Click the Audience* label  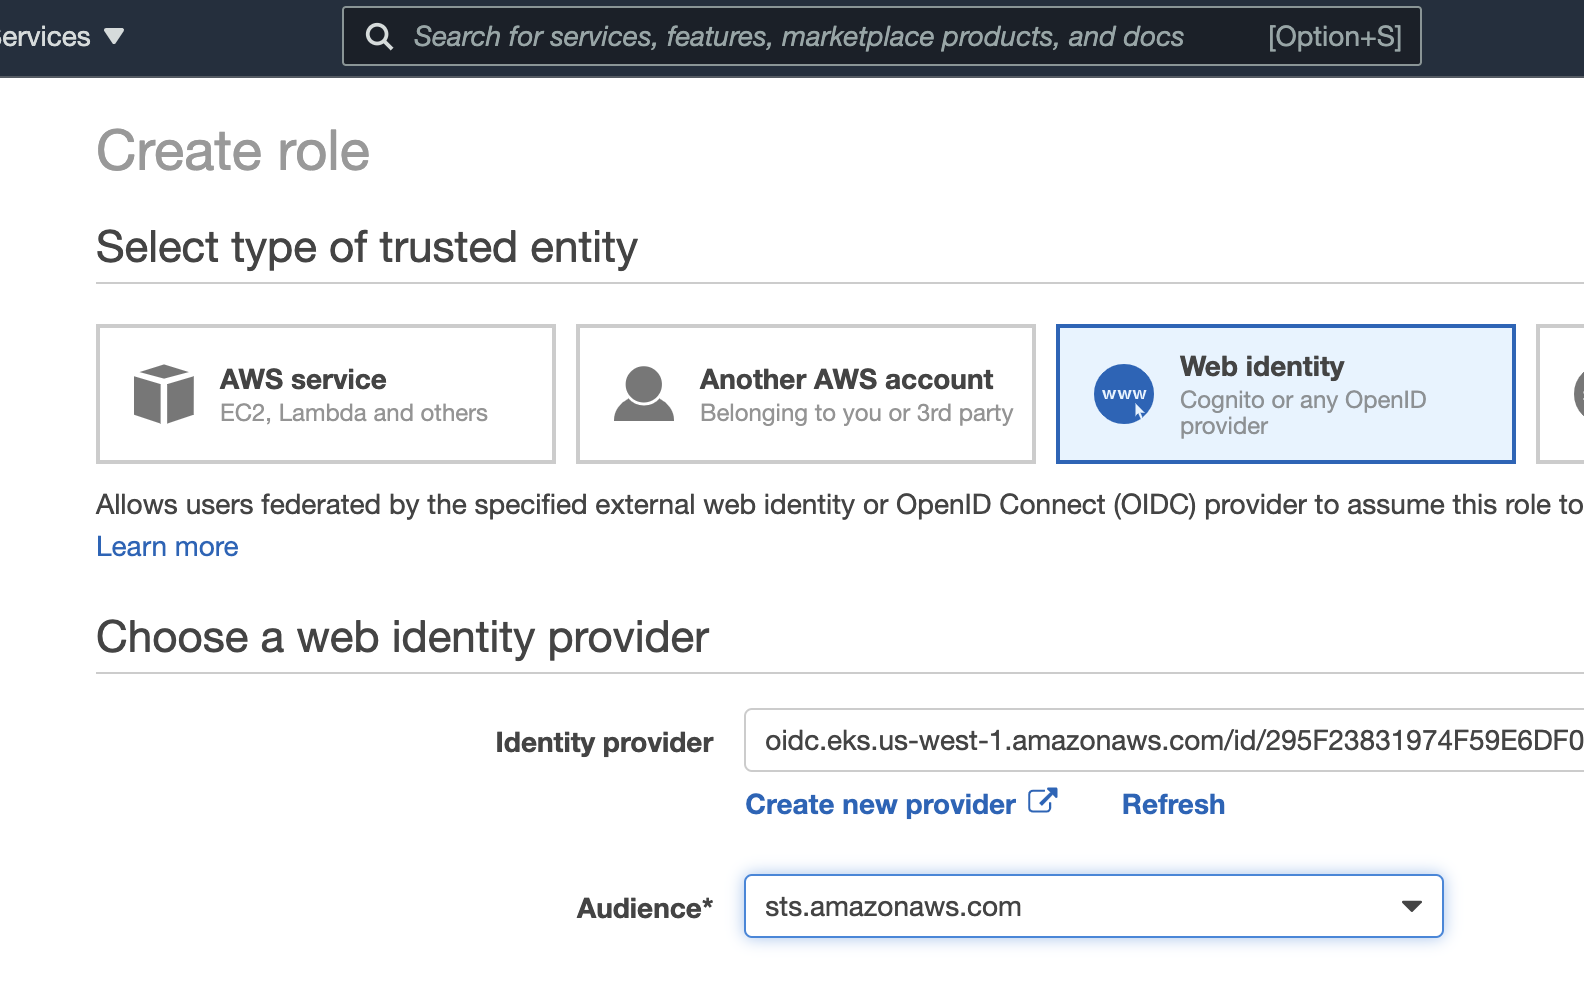pos(645,908)
